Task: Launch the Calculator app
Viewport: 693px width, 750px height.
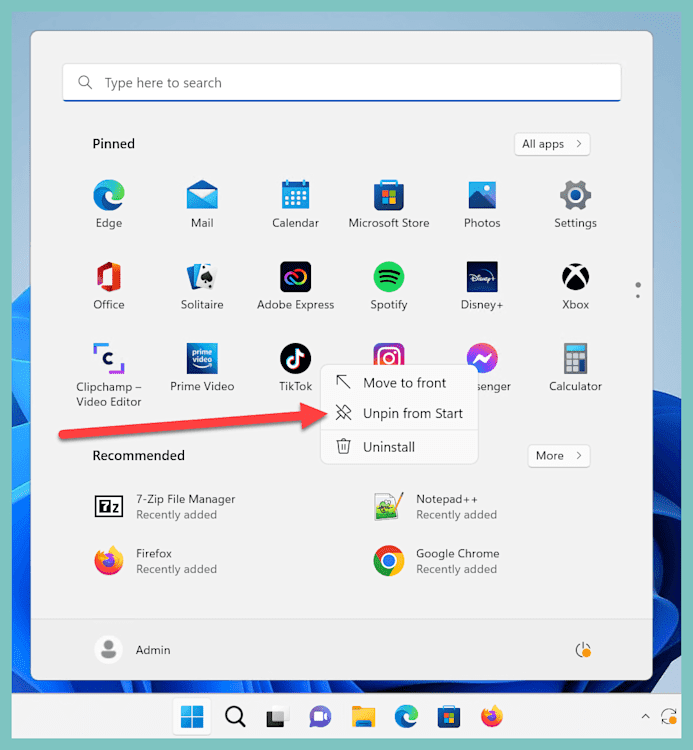Action: (575, 367)
